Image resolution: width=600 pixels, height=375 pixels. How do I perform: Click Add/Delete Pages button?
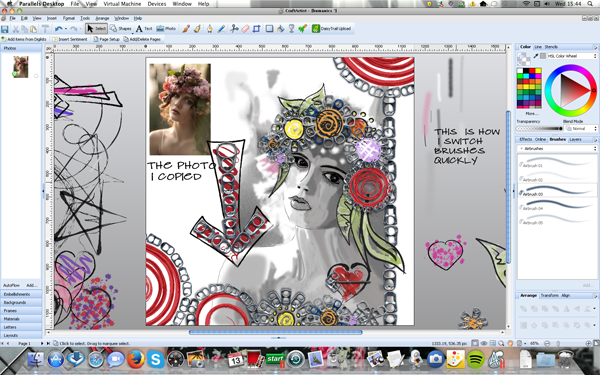(x=142, y=39)
